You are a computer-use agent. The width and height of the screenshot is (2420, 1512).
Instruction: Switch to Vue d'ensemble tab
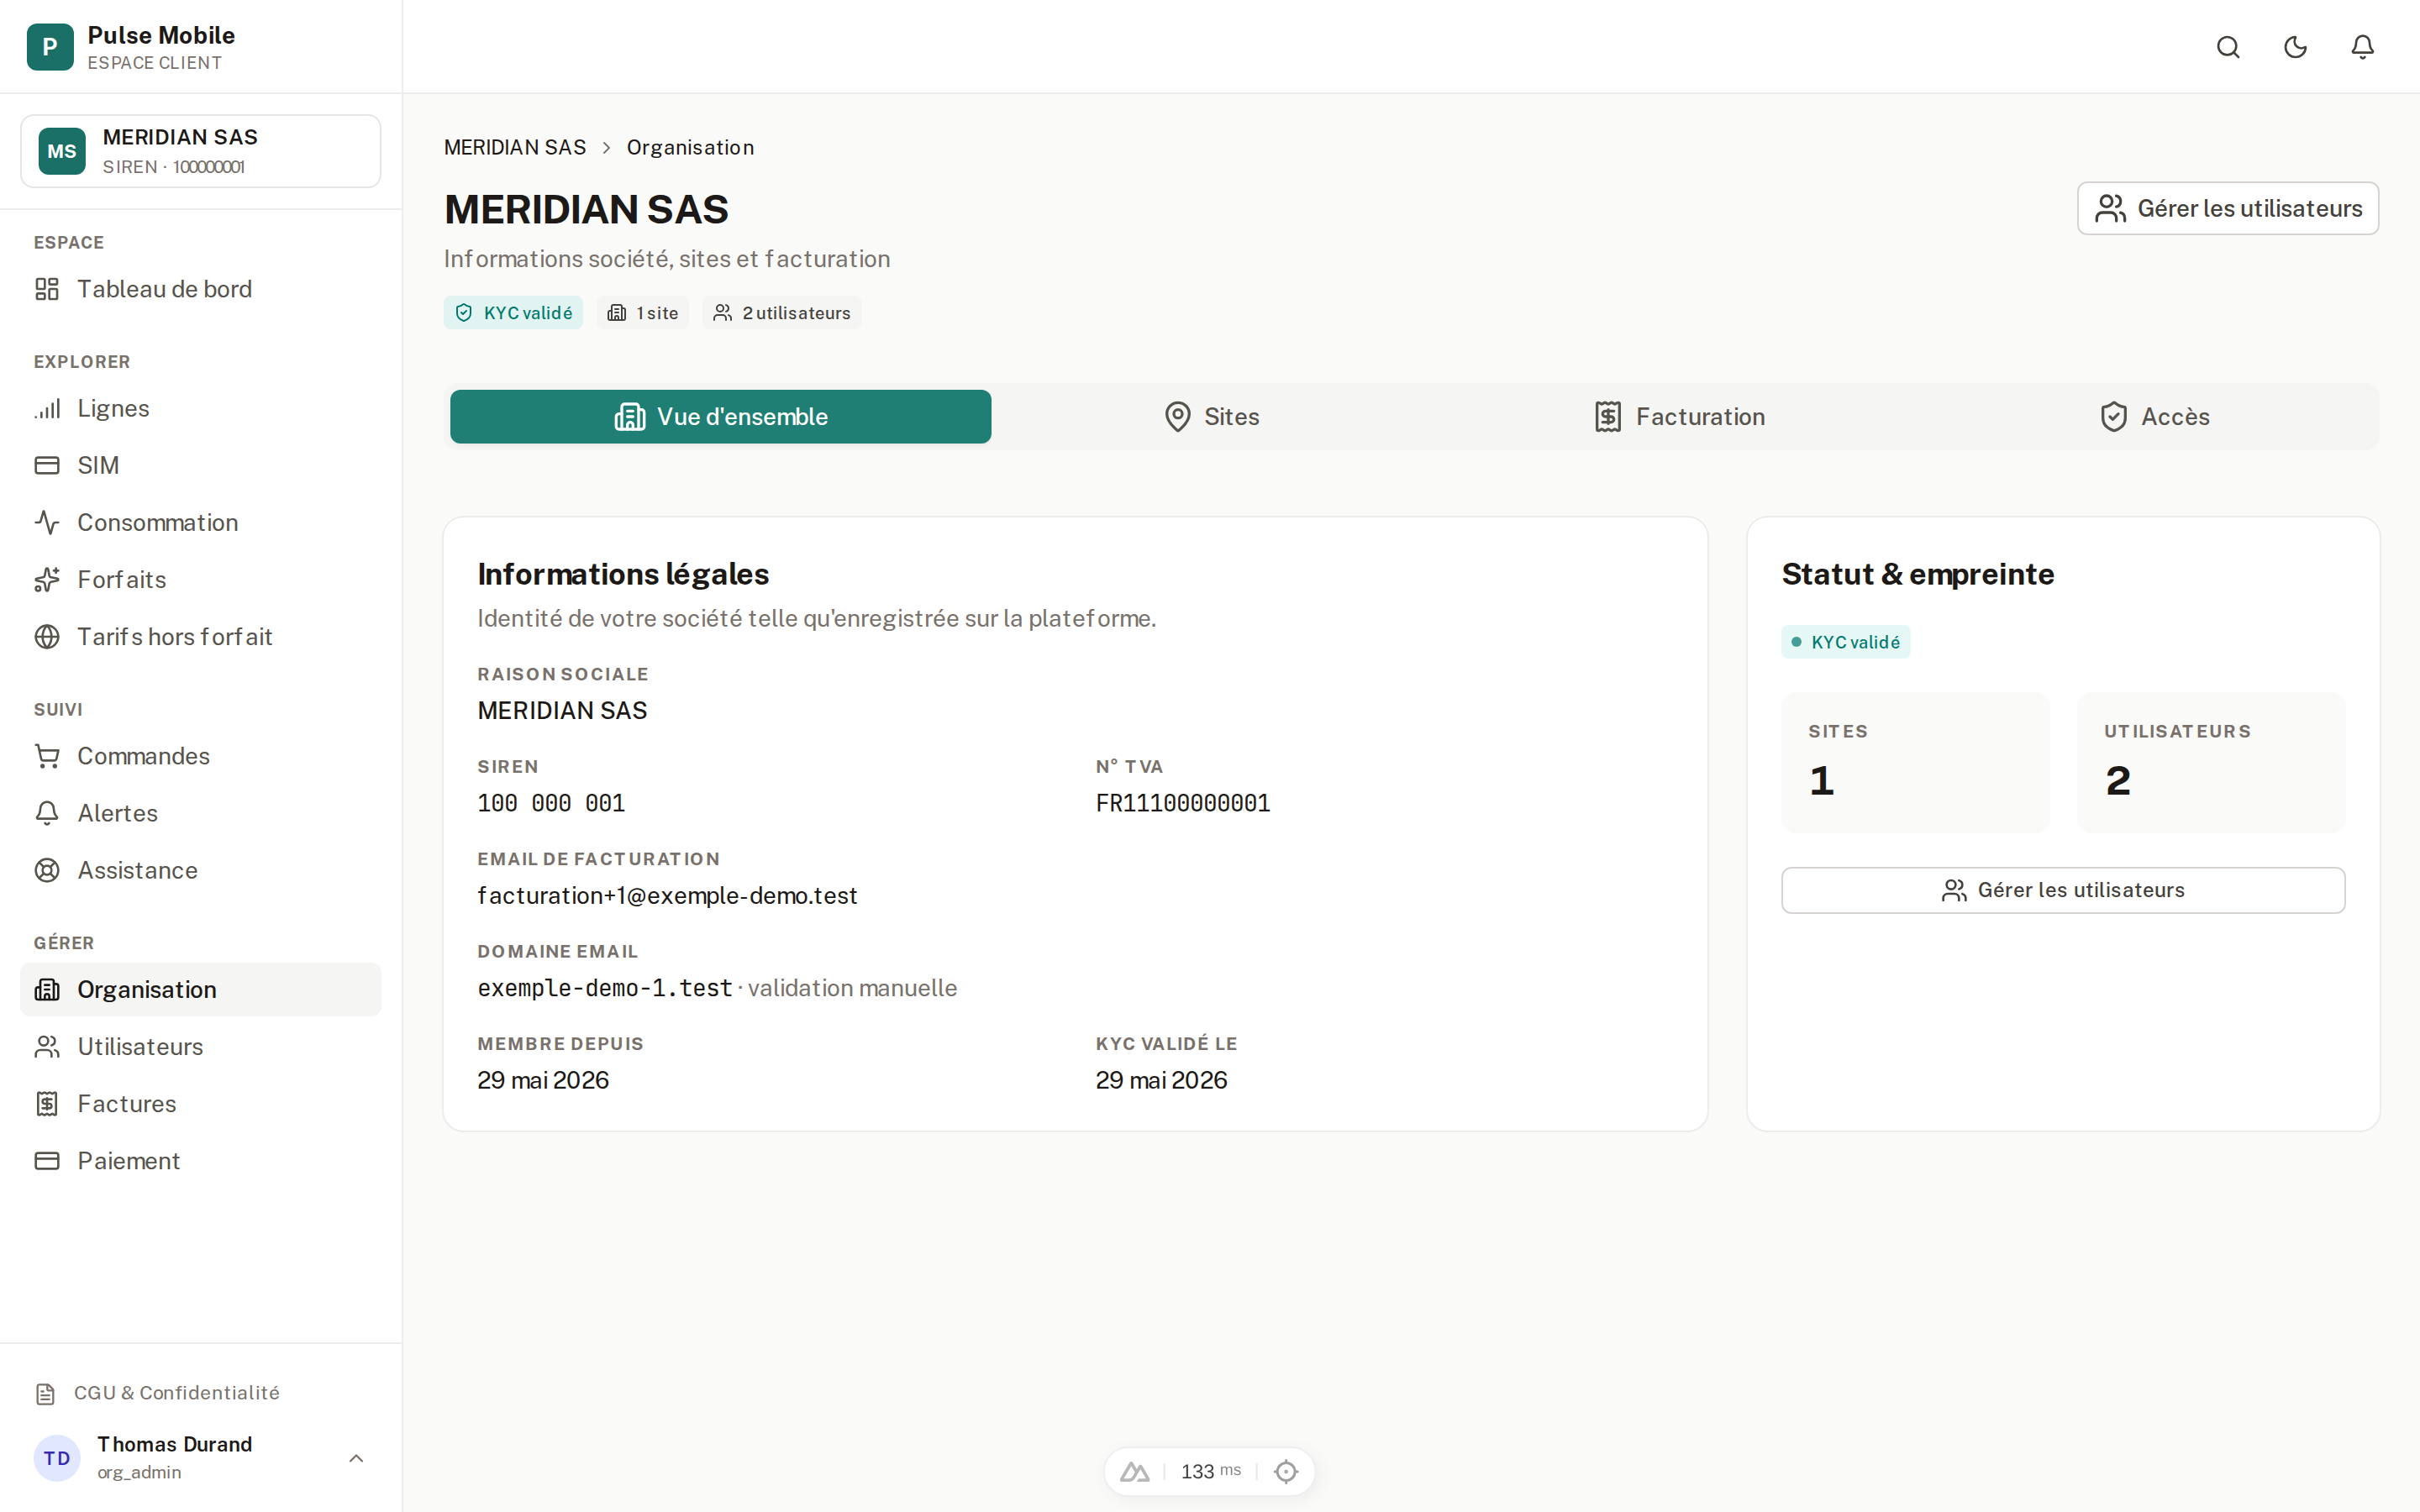(x=720, y=416)
